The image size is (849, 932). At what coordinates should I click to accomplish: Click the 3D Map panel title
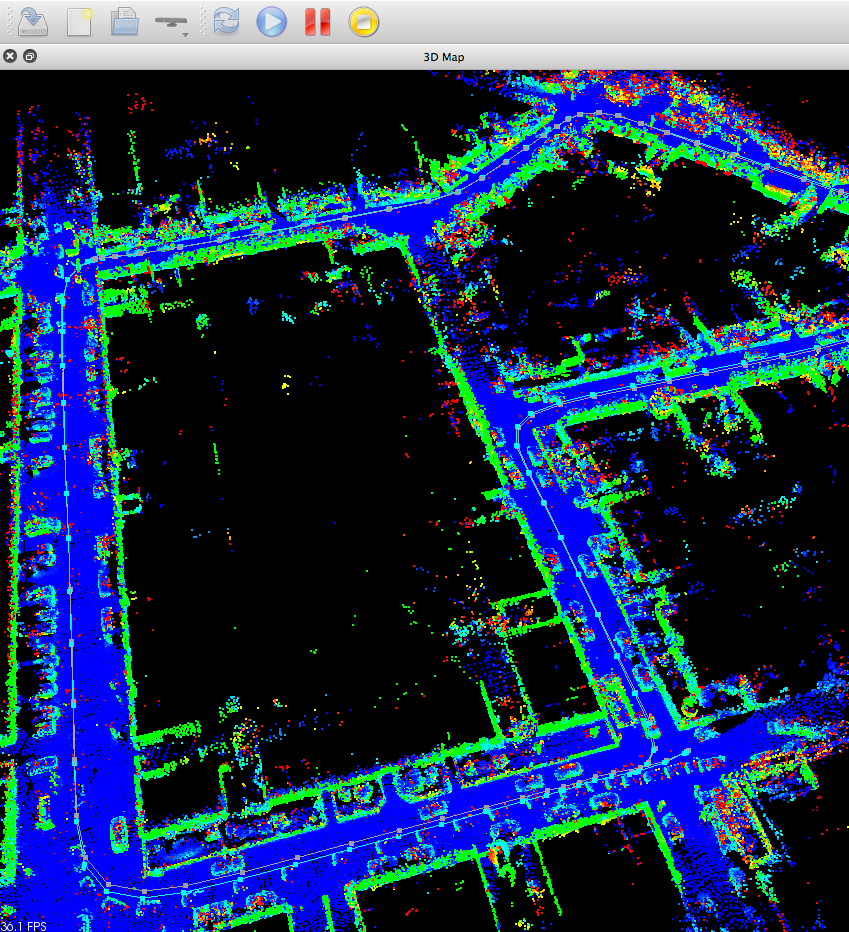[x=443, y=57]
